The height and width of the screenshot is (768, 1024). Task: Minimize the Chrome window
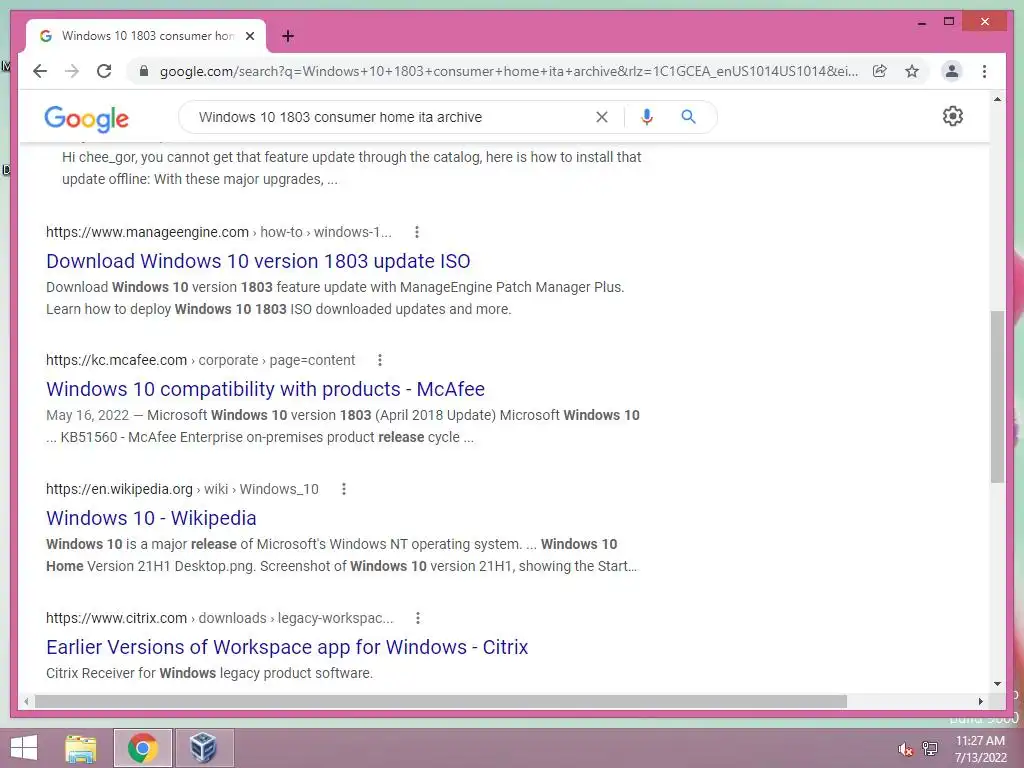[x=921, y=22]
